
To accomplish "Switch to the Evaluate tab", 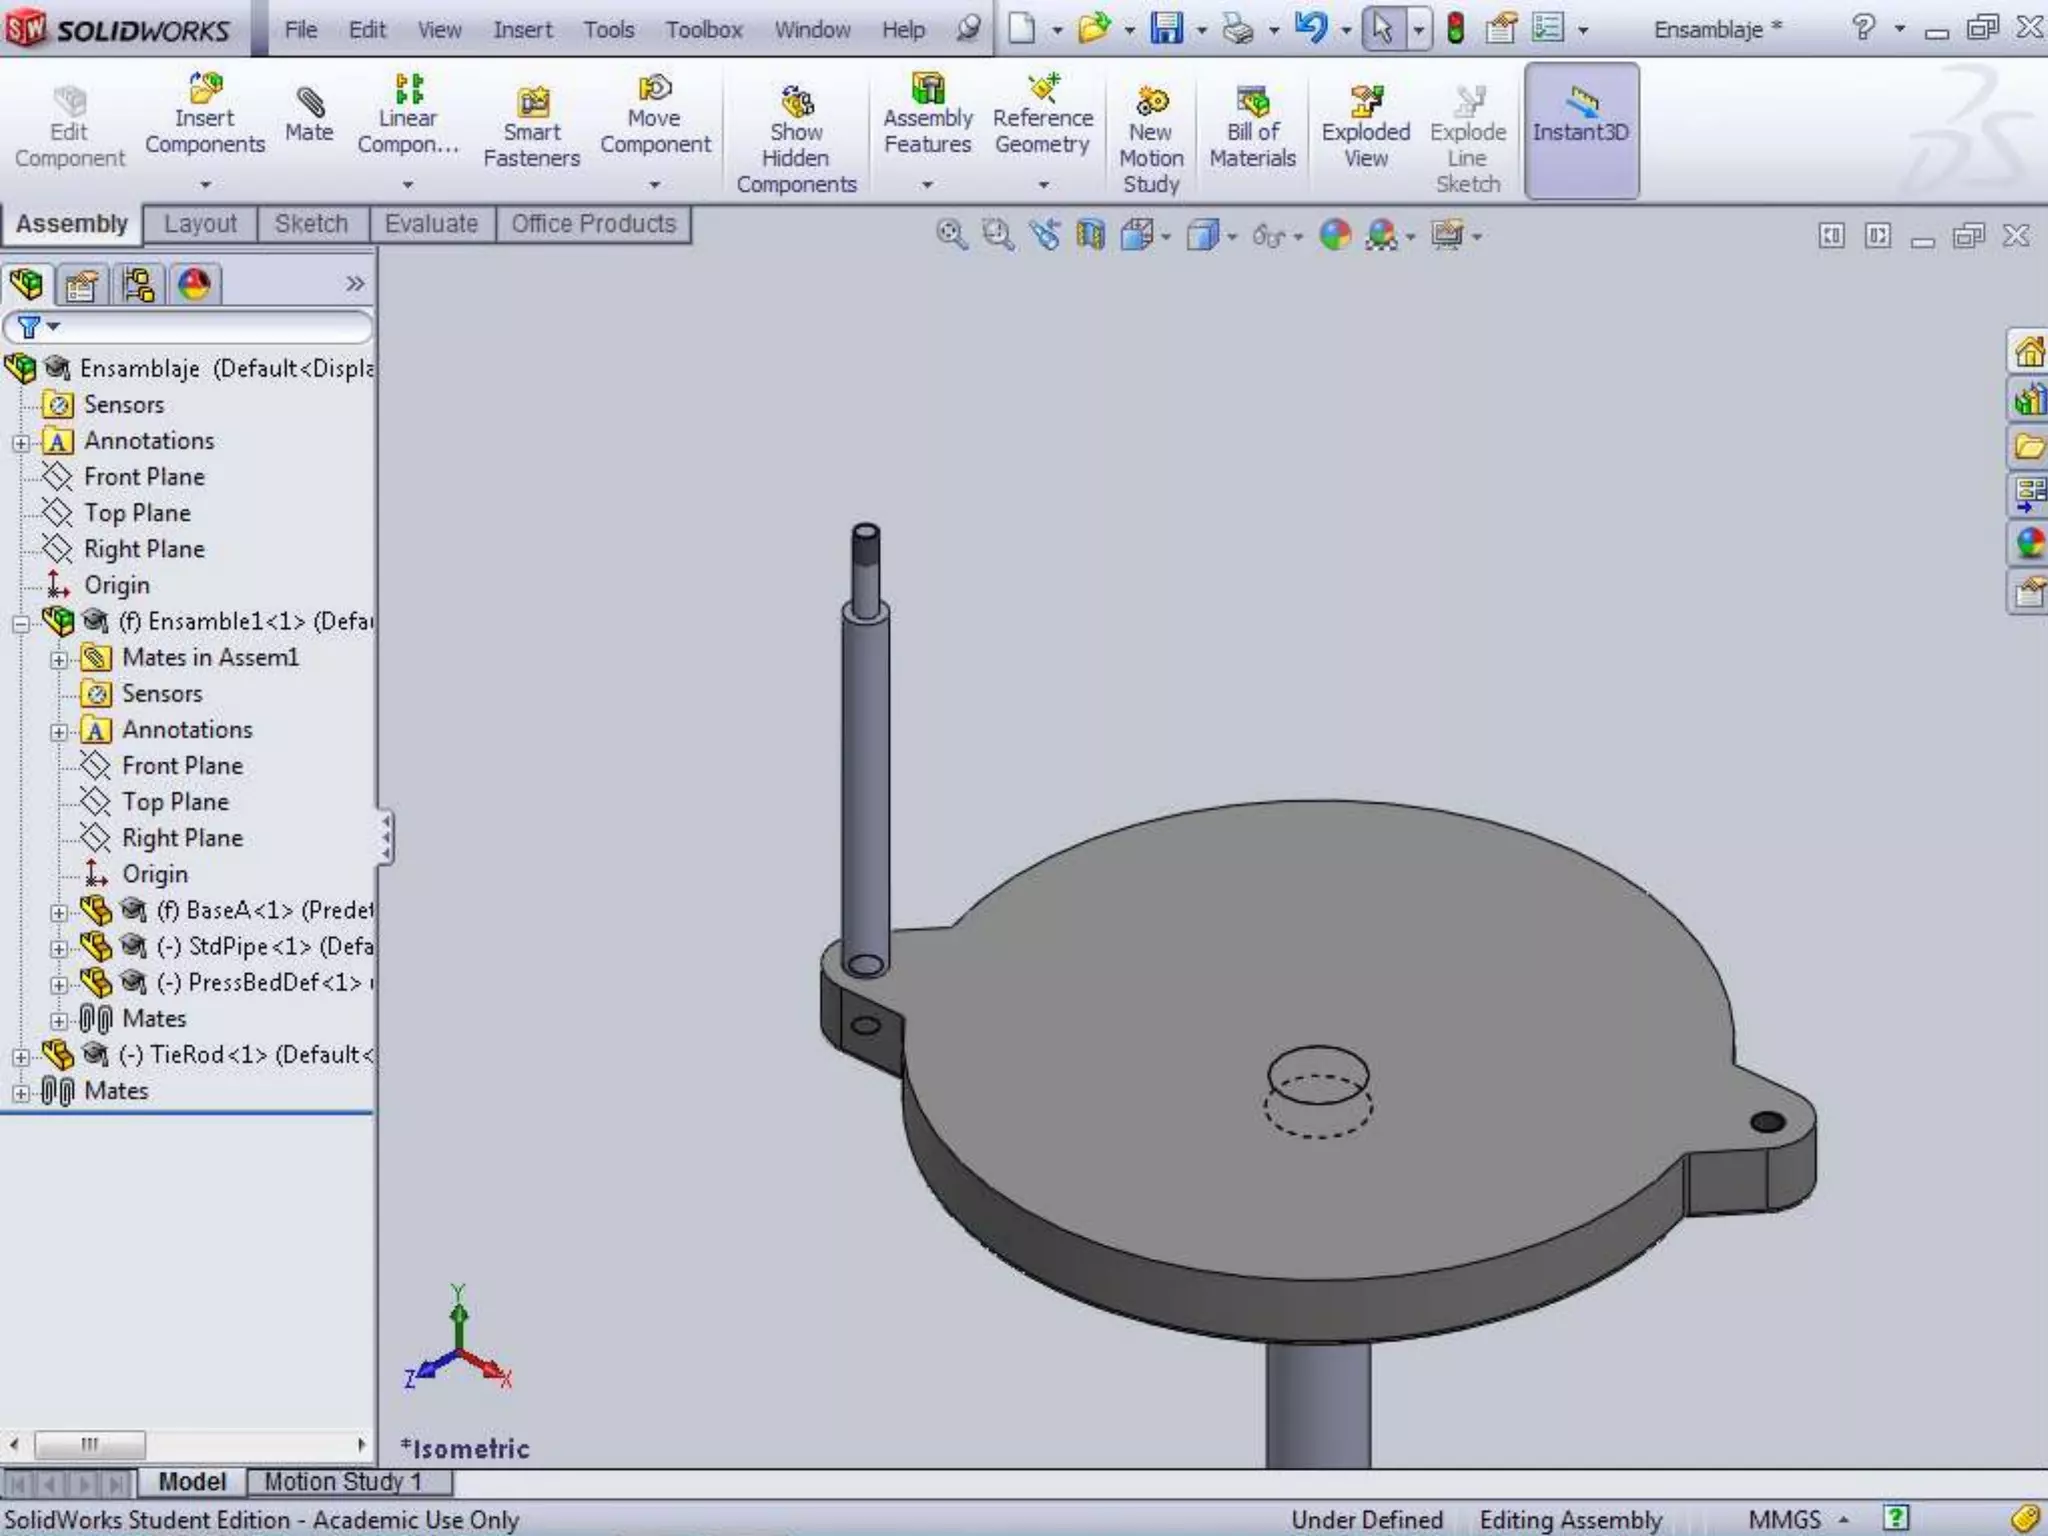I will point(431,224).
